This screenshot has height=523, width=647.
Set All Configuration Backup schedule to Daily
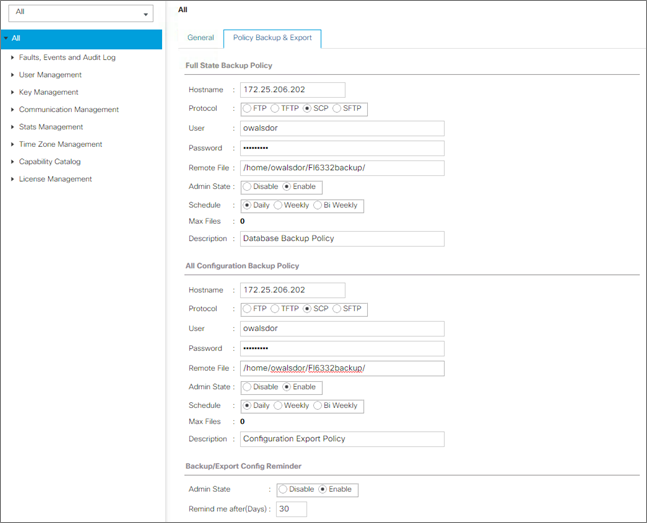tap(247, 405)
